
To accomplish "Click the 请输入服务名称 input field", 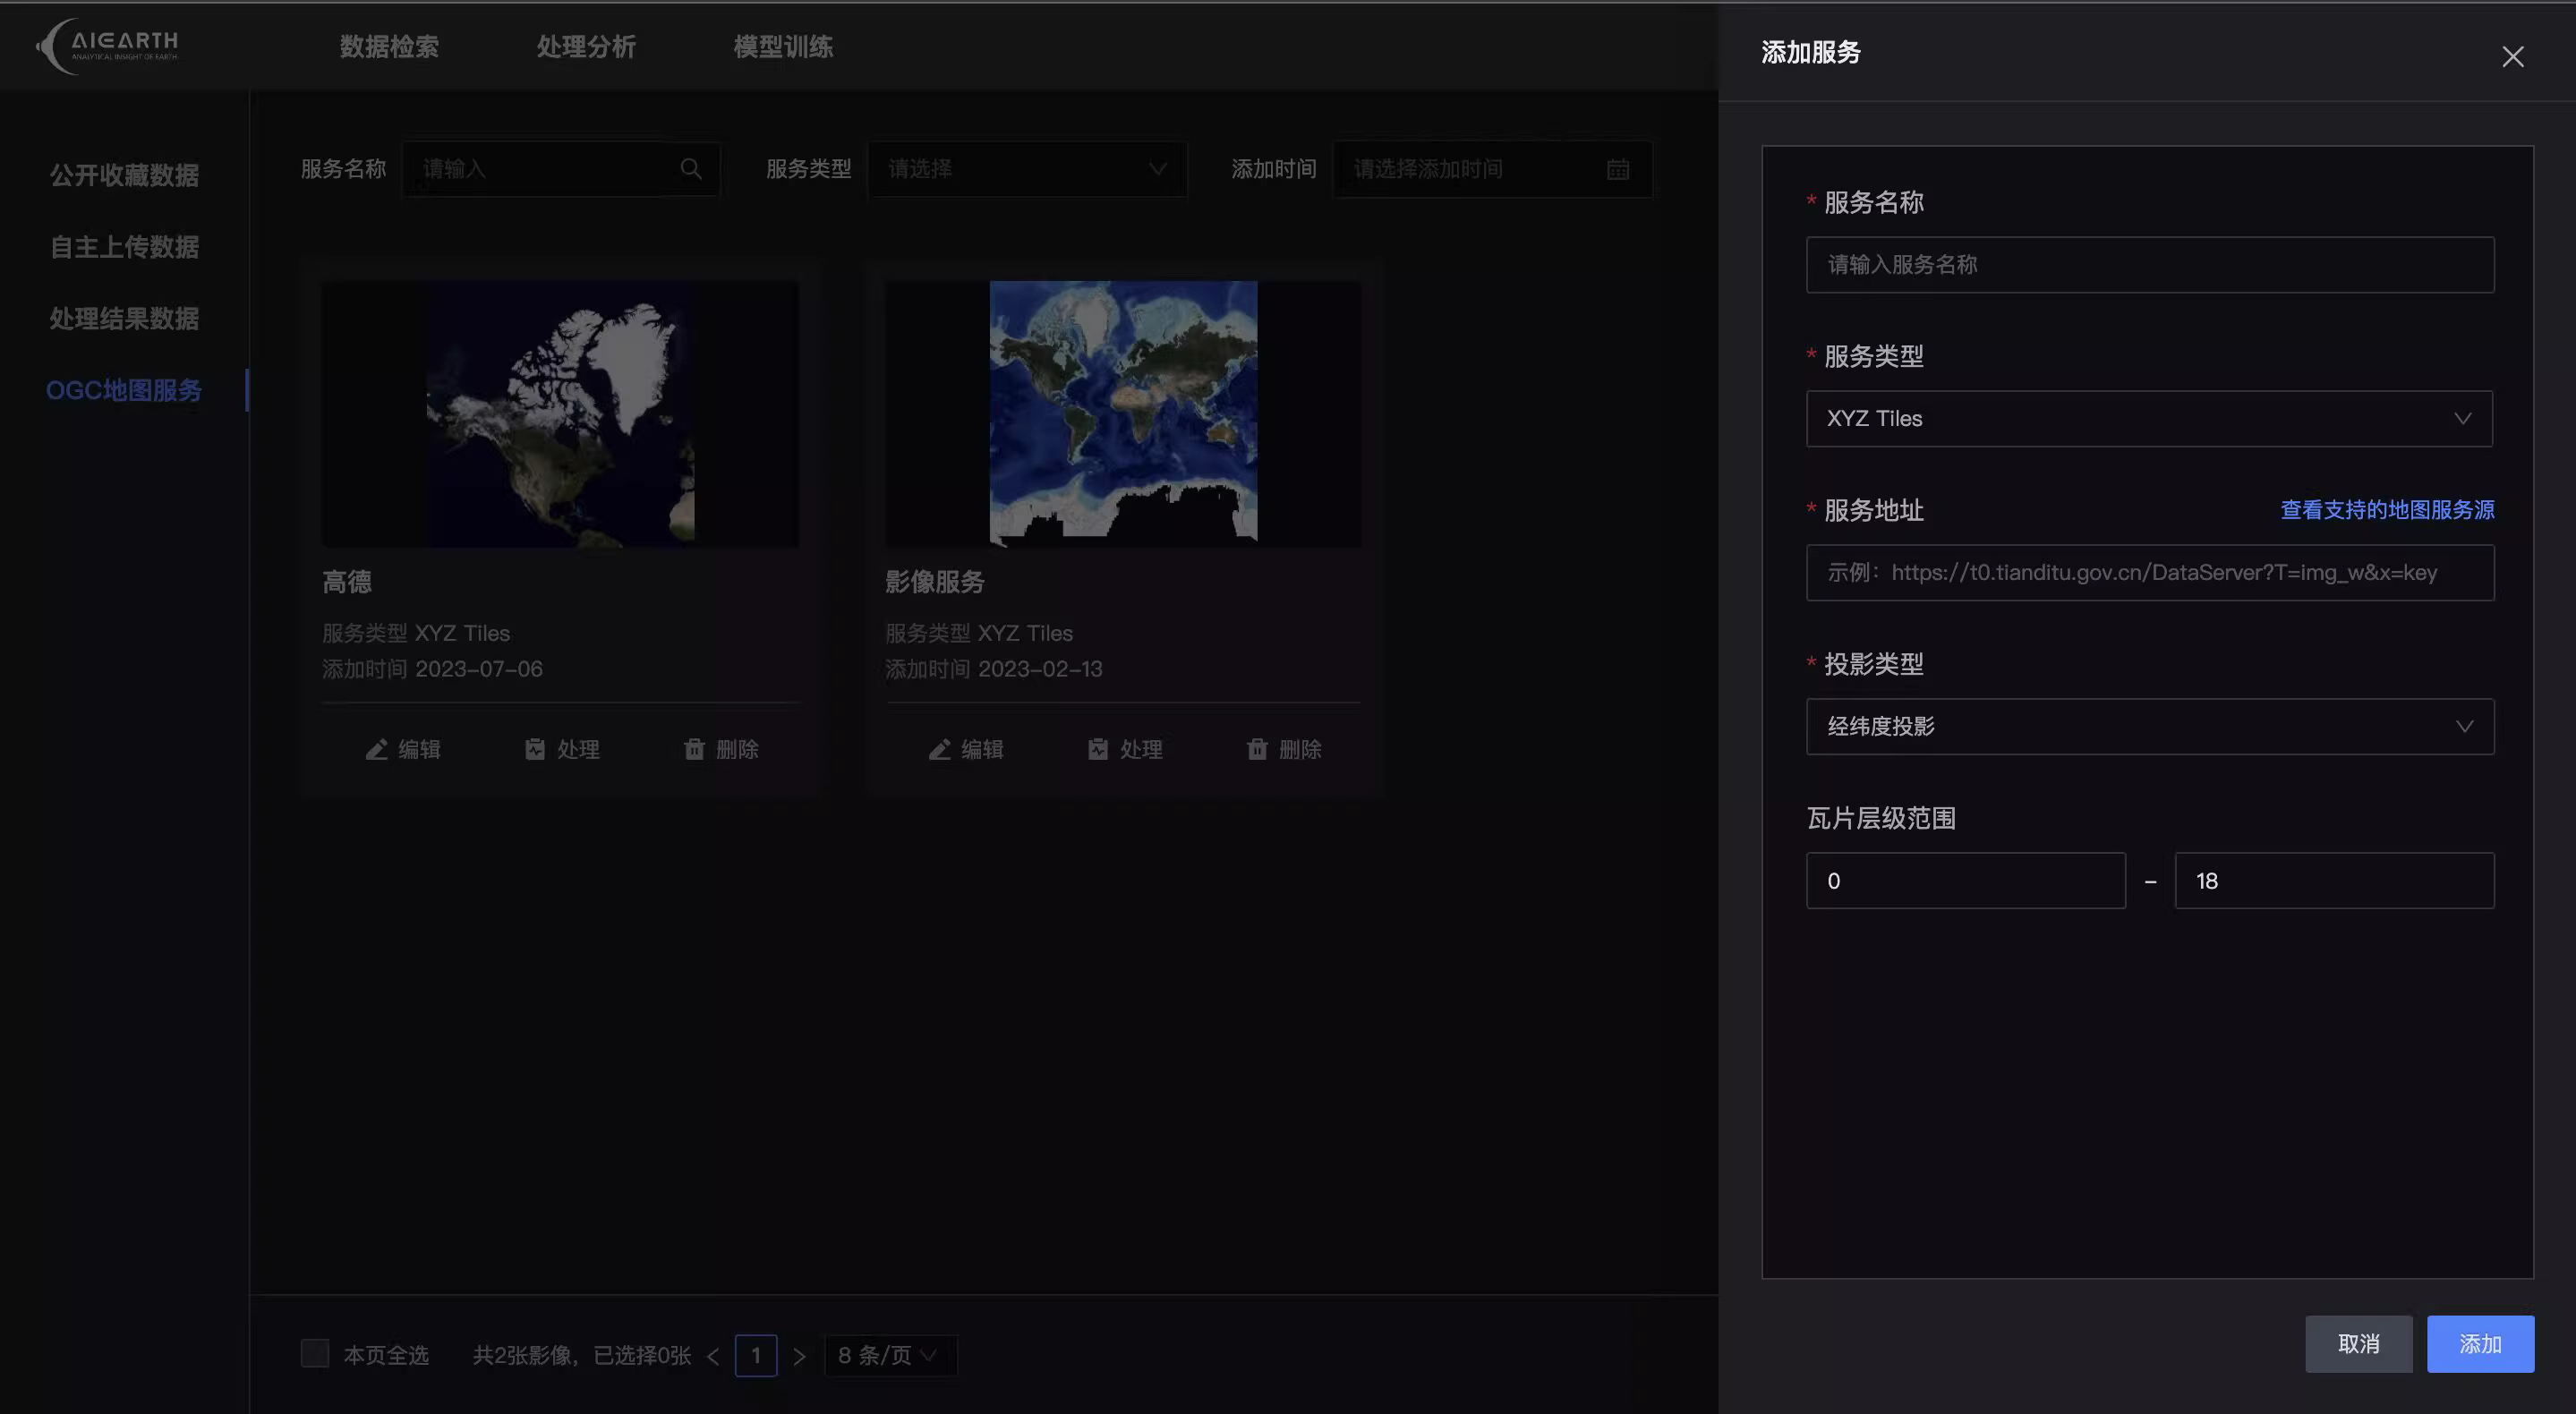I will tap(2148, 264).
